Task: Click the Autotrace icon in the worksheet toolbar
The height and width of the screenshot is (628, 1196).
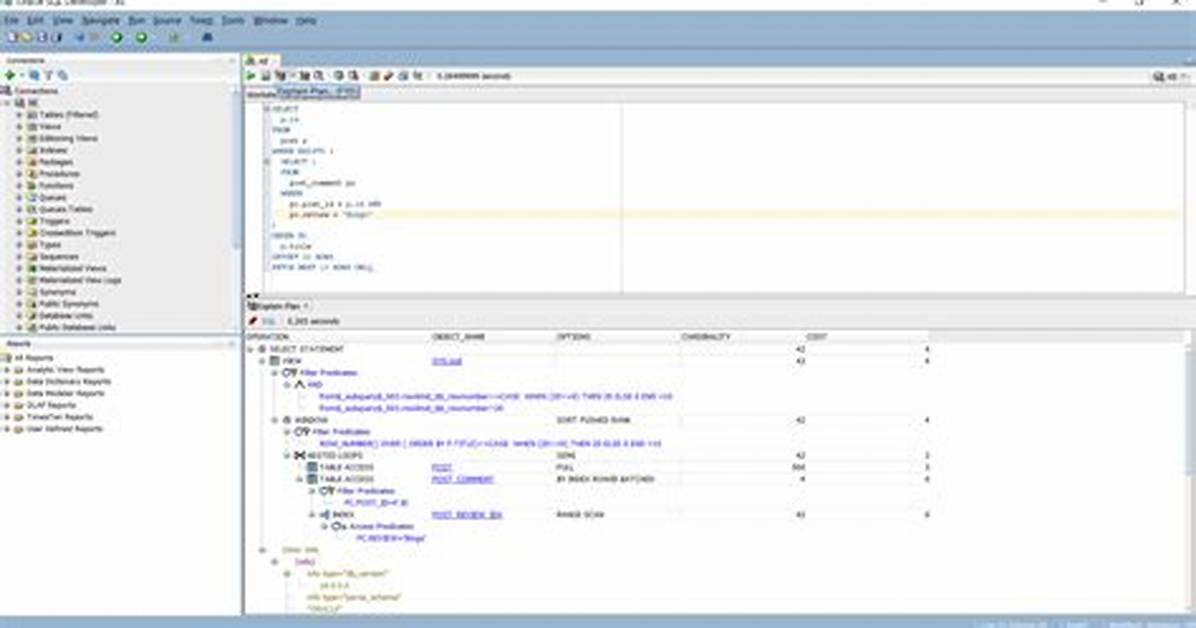Action: pos(304,76)
